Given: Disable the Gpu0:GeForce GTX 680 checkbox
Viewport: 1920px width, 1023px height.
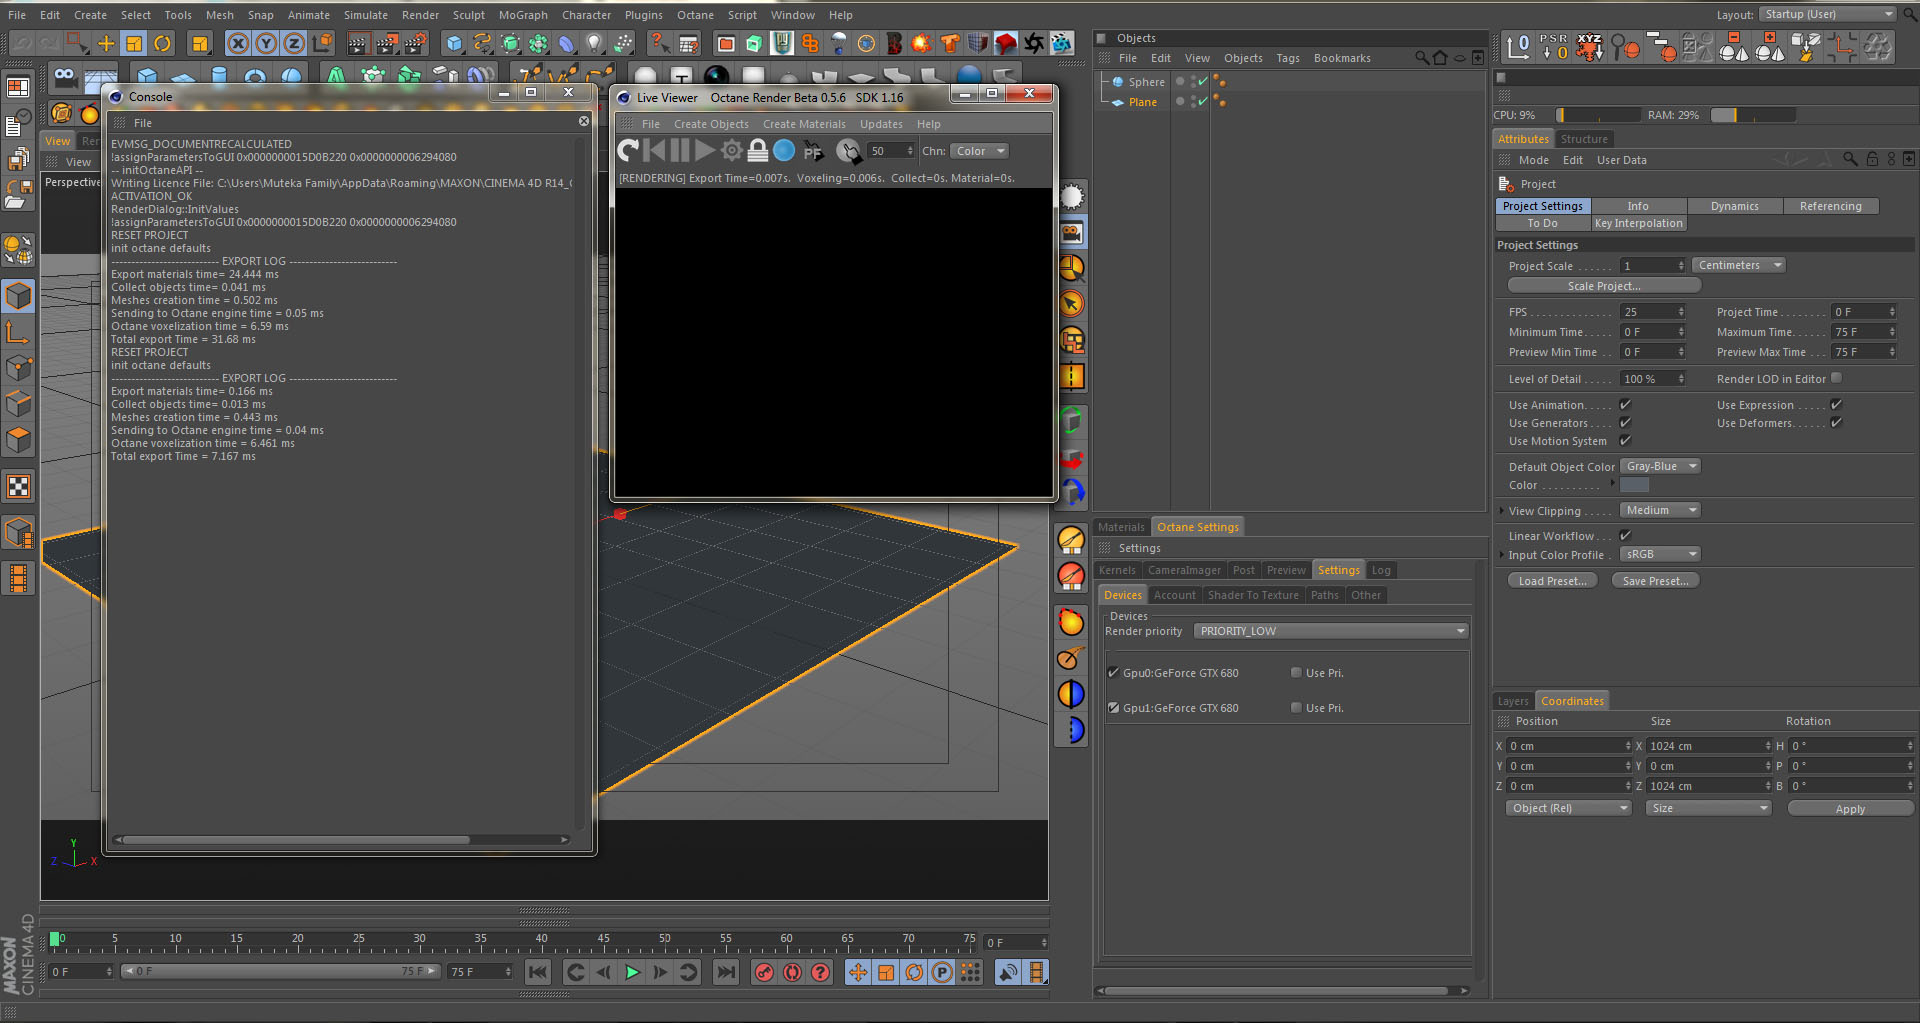Looking at the screenshot, I should coord(1113,673).
